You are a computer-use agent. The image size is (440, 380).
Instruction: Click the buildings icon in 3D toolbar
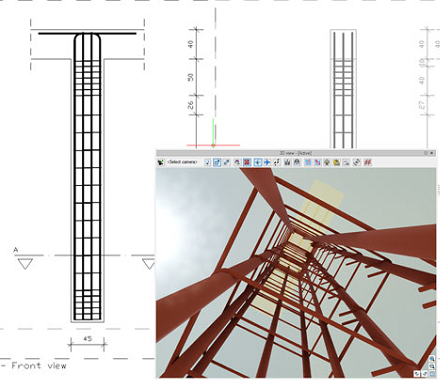287,162
